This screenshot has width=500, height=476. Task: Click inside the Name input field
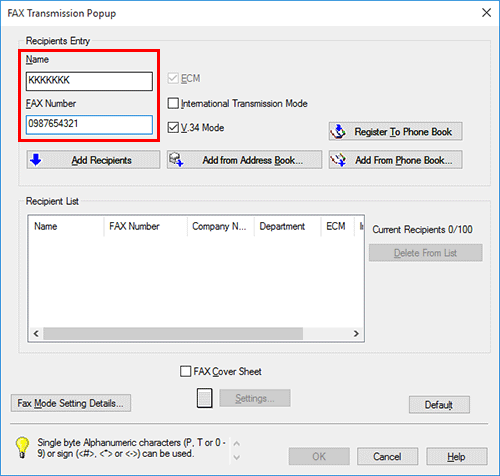(89, 81)
